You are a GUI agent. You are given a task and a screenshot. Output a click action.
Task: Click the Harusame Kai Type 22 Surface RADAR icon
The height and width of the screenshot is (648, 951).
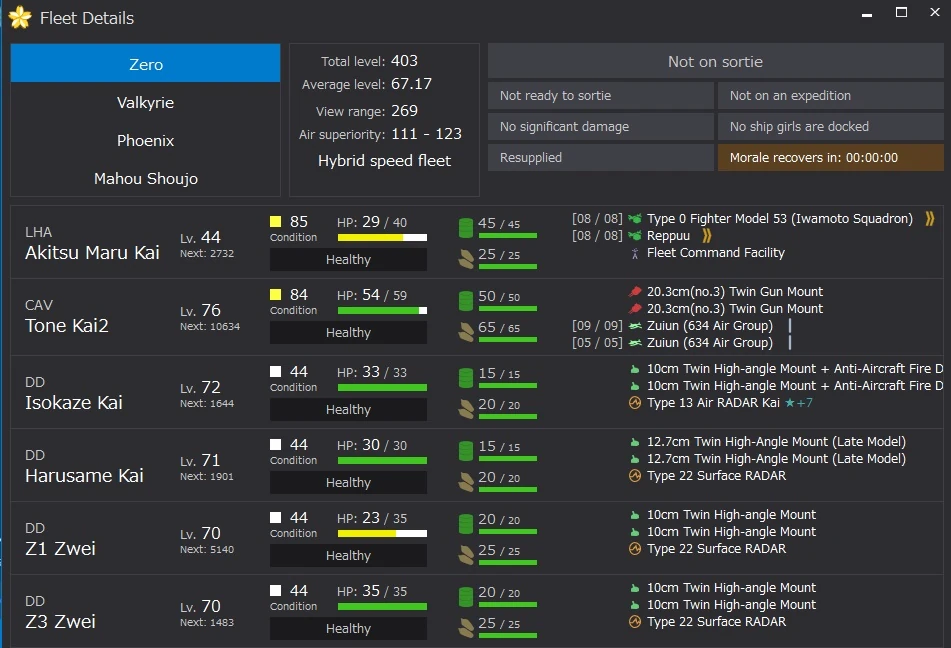634,476
